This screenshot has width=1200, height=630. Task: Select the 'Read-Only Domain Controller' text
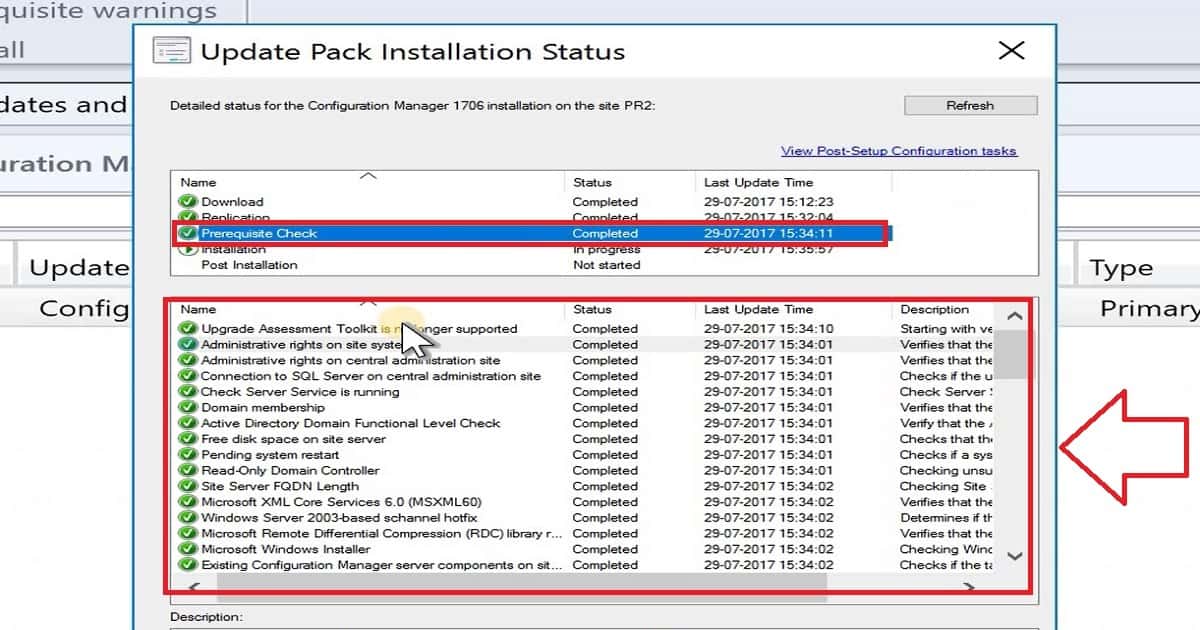(290, 470)
